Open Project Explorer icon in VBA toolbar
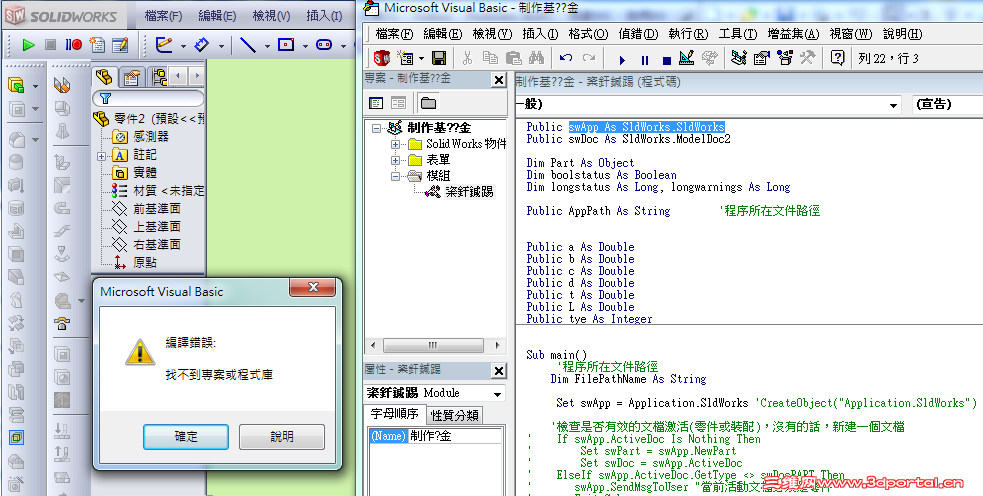Viewport: 983px width, 496px height. coord(739,58)
